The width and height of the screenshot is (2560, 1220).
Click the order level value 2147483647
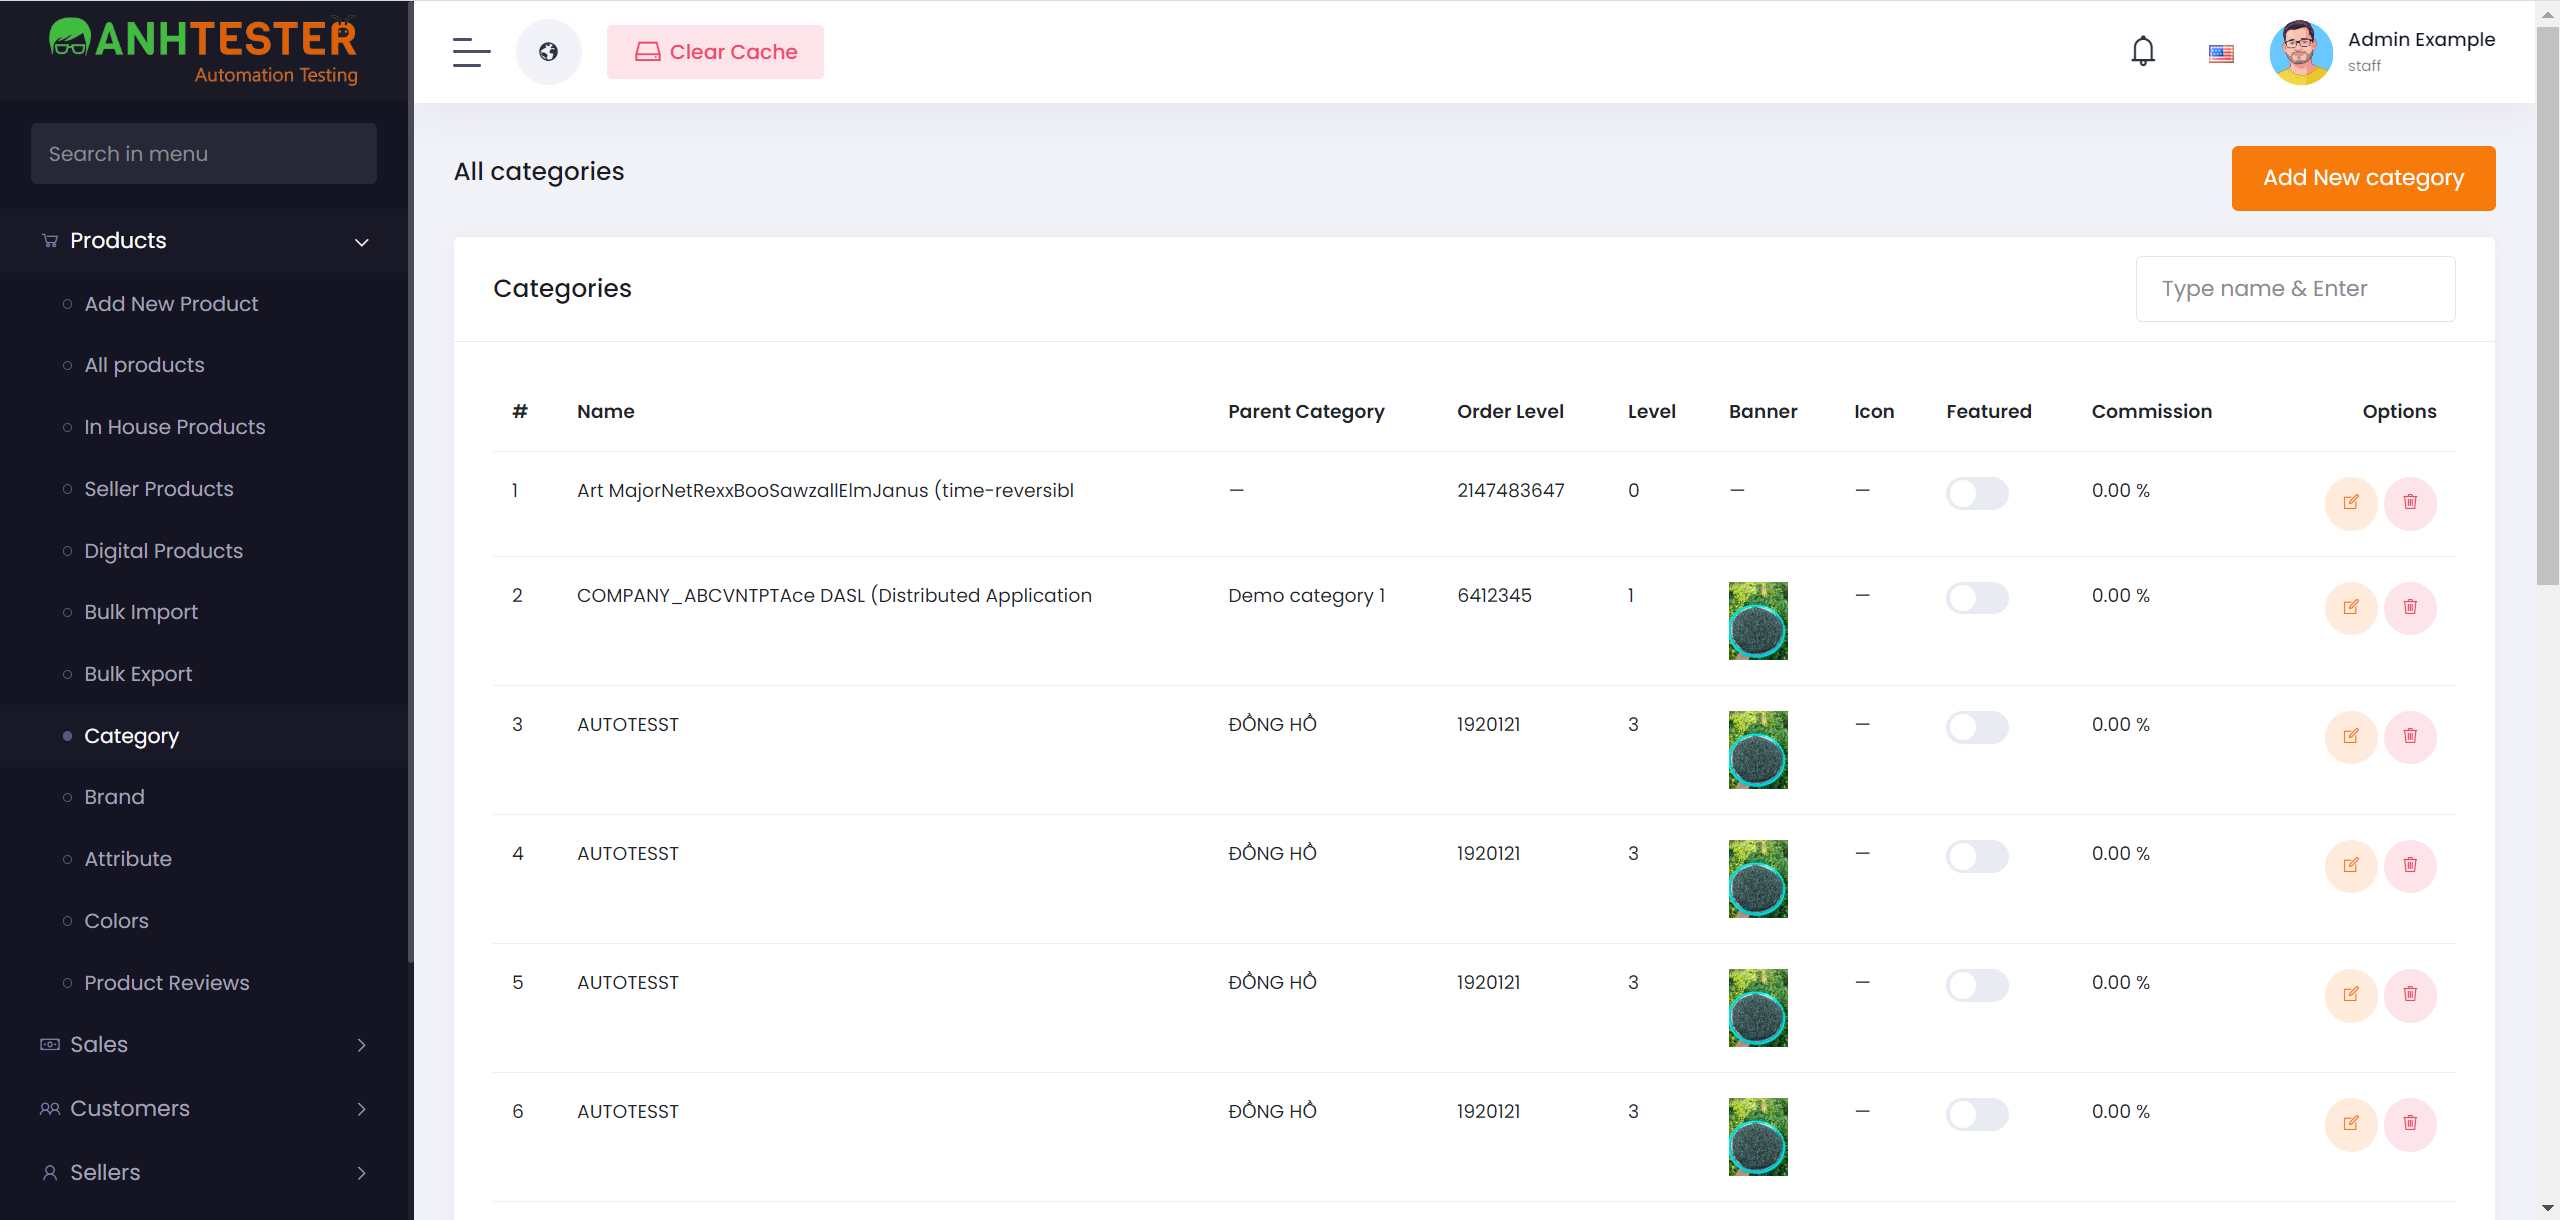1510,491
